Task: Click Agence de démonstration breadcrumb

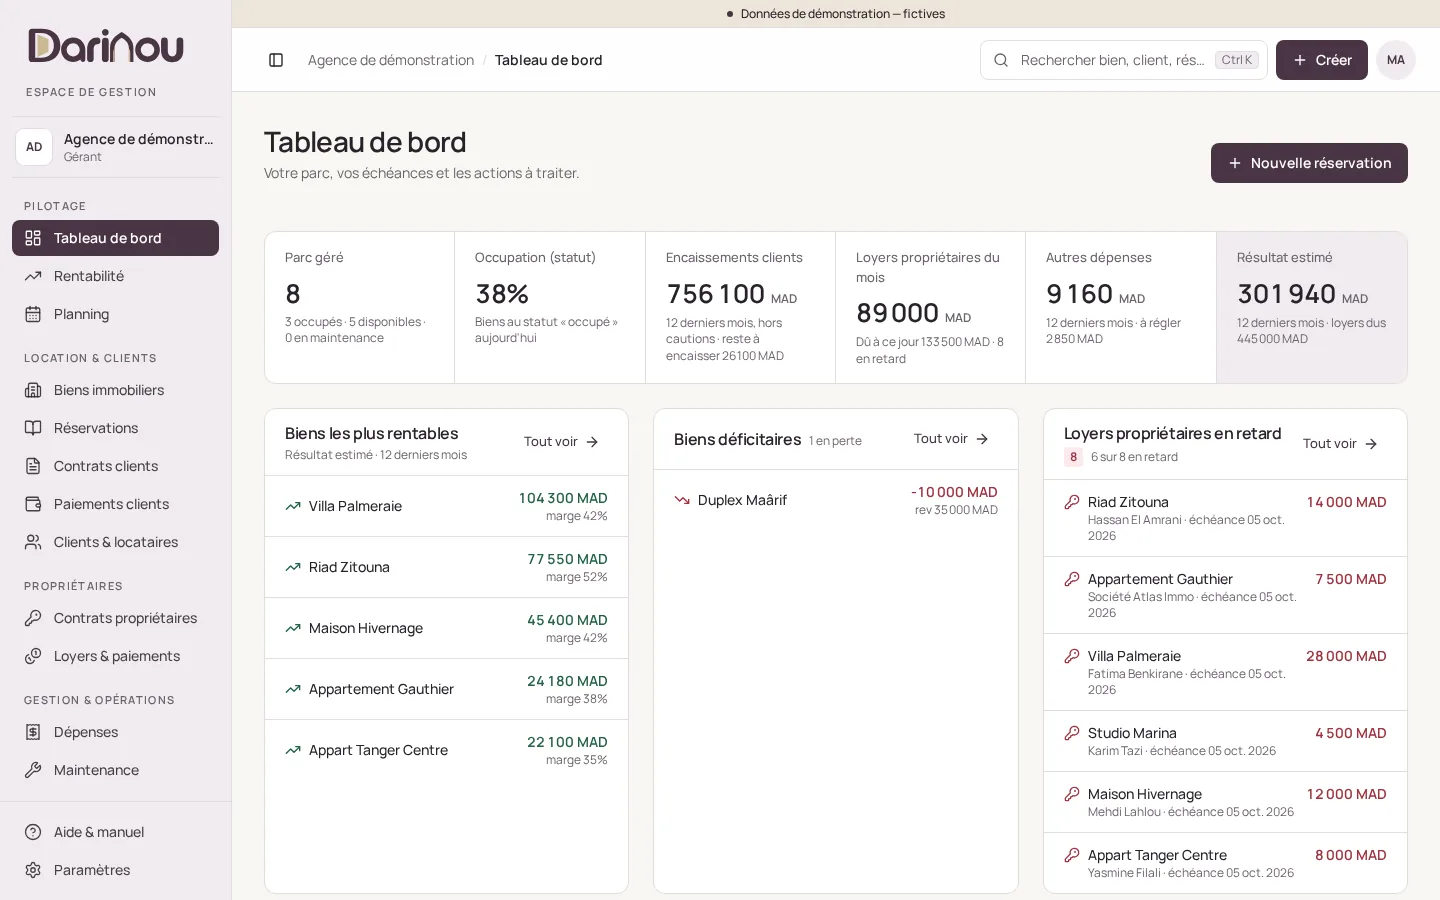Action: (x=391, y=60)
